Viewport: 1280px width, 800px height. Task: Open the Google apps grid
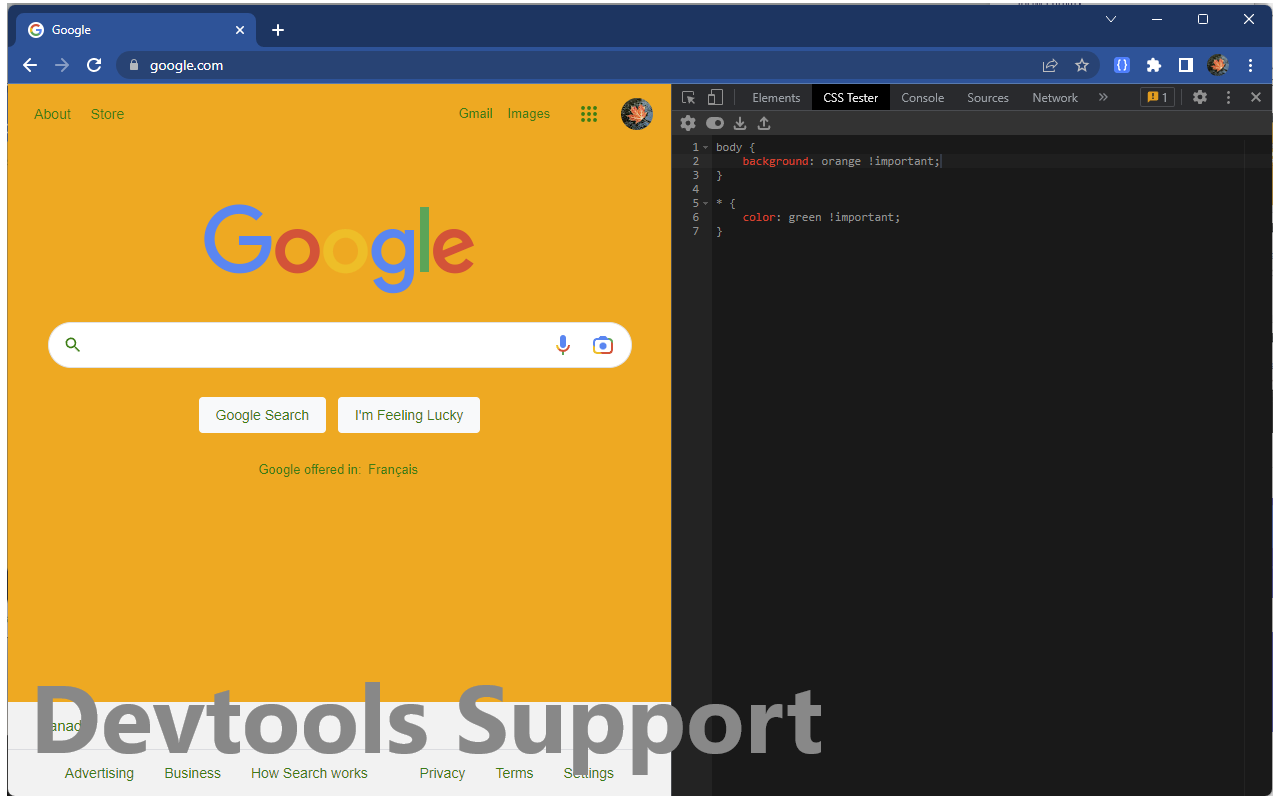click(x=589, y=114)
